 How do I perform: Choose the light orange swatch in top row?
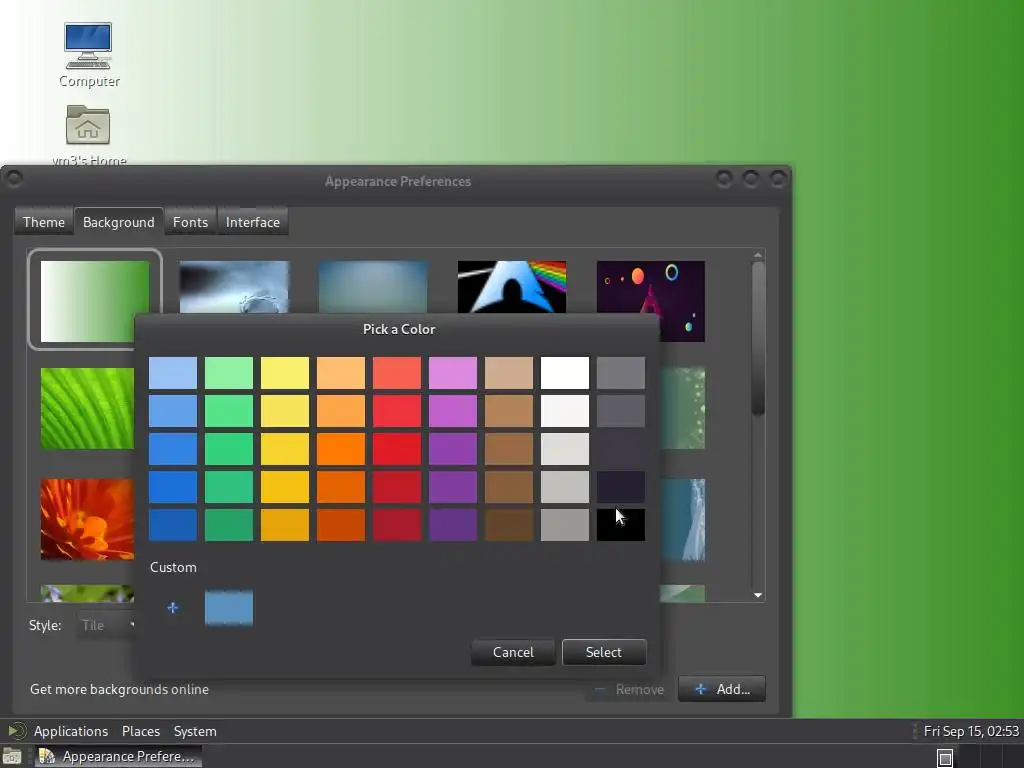(x=341, y=373)
